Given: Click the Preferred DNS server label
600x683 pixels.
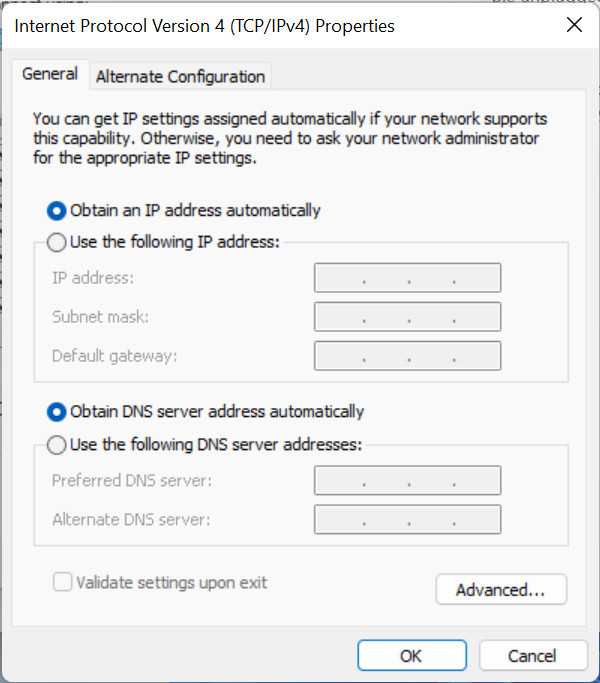Looking at the screenshot, I should 132,480.
